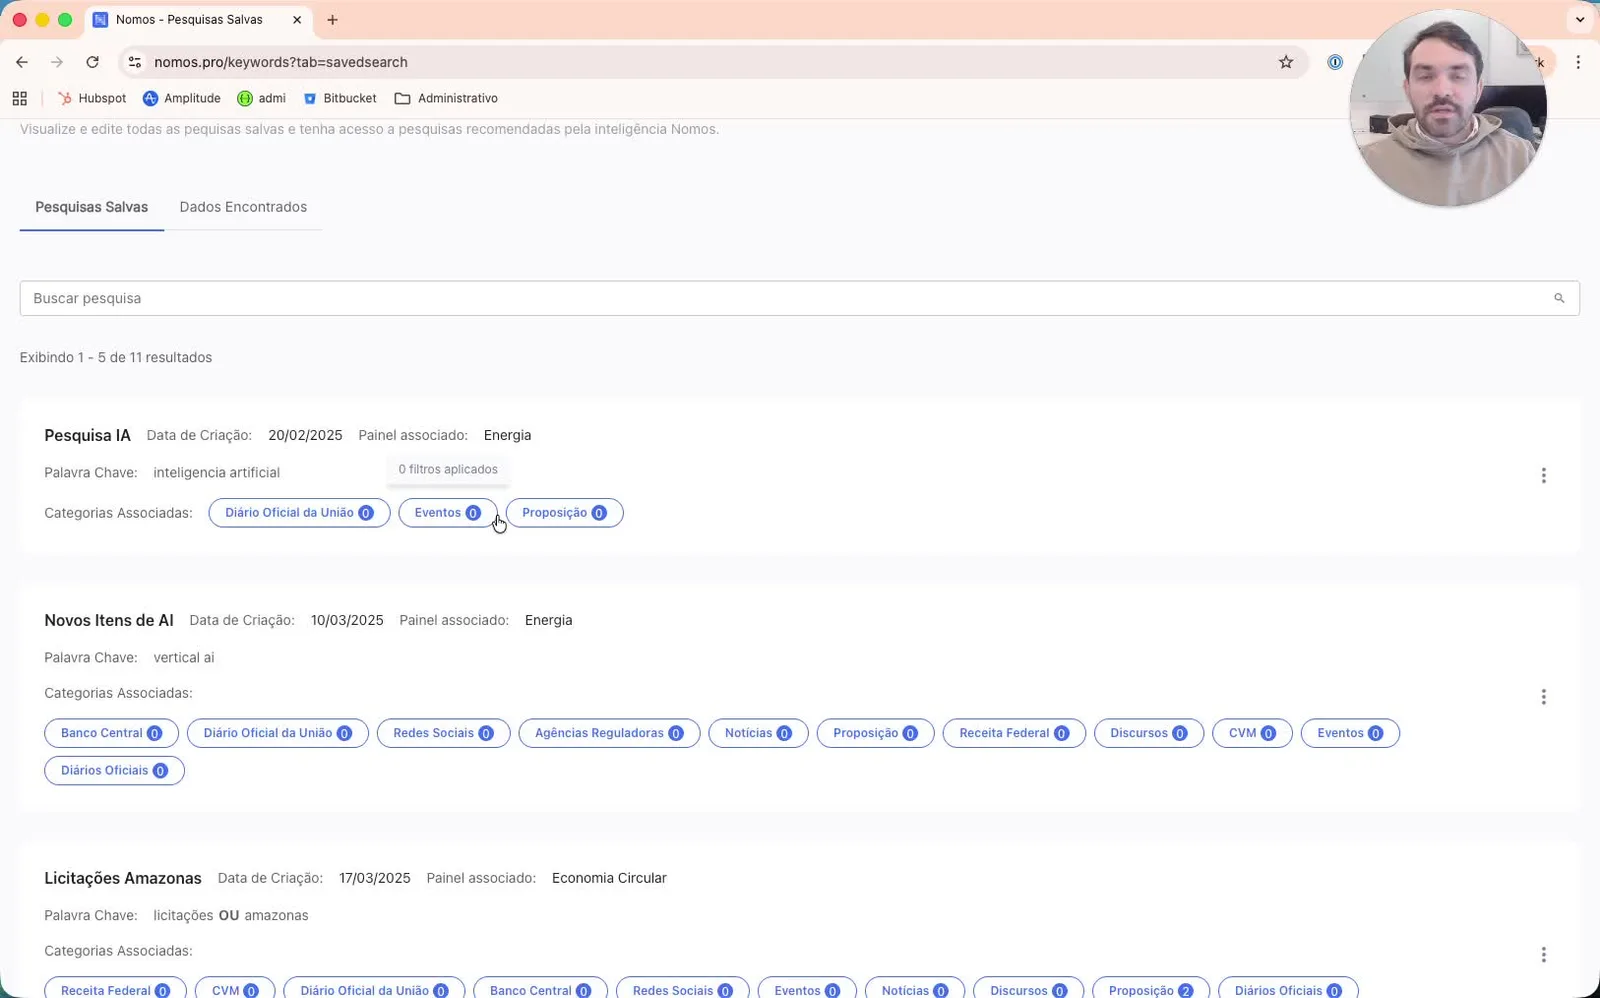Open the apps grid in bookmarks bar
This screenshot has width=1600, height=998.
click(20, 98)
